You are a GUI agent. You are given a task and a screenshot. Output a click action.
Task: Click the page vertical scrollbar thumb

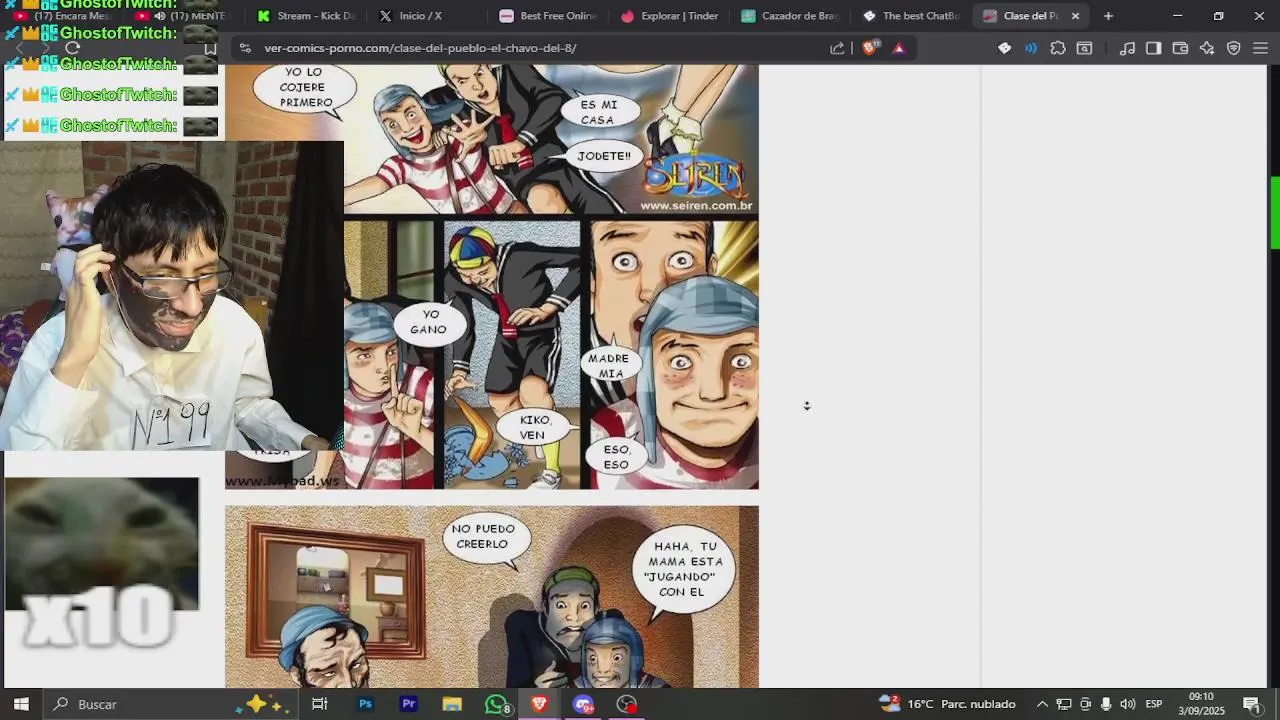click(x=1275, y=213)
